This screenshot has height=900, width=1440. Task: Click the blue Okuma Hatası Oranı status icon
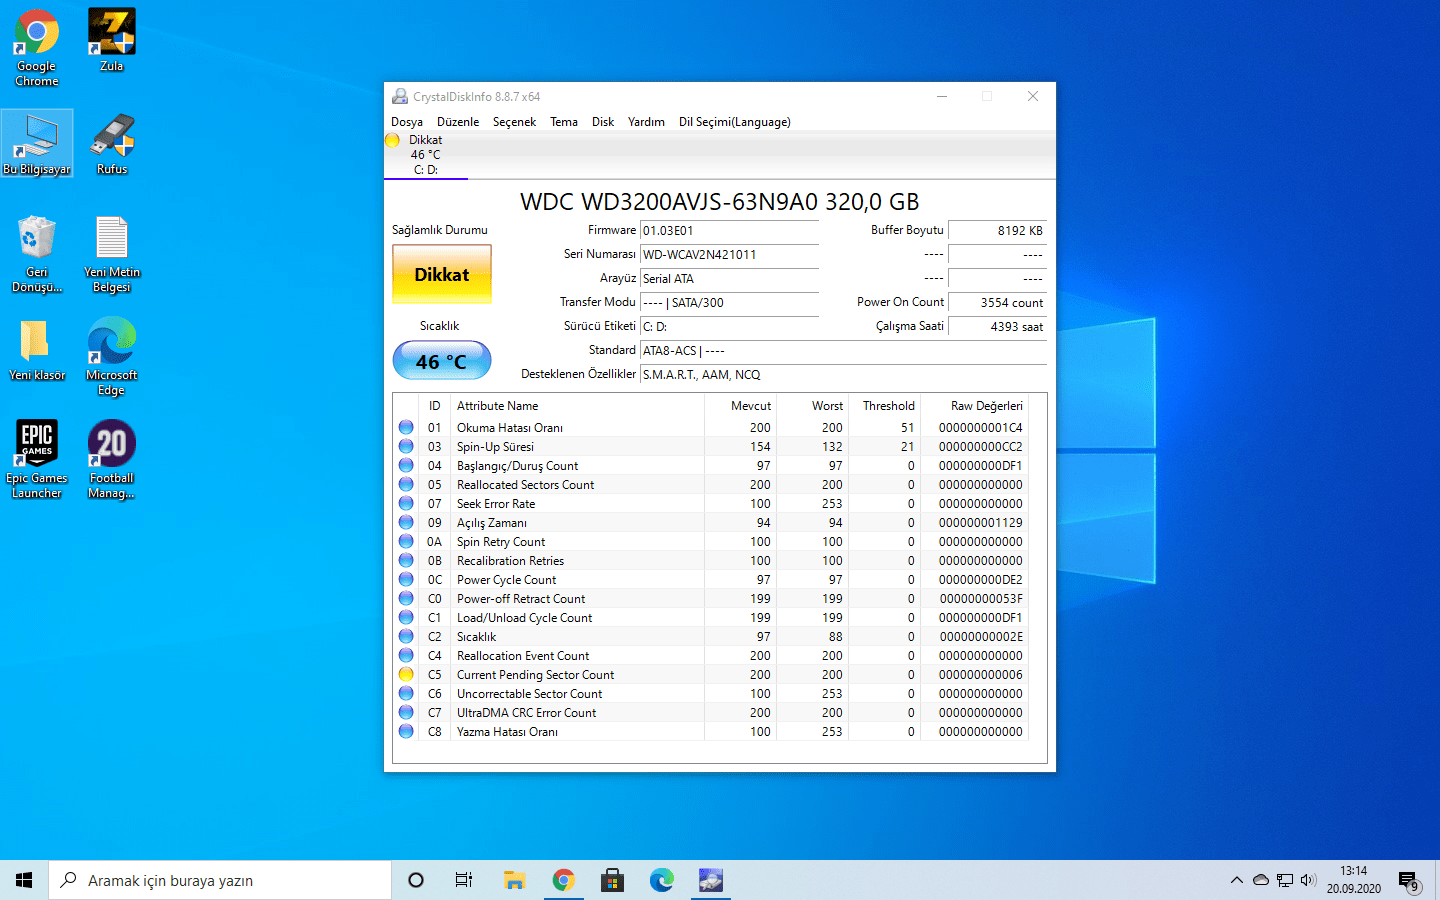(x=406, y=428)
